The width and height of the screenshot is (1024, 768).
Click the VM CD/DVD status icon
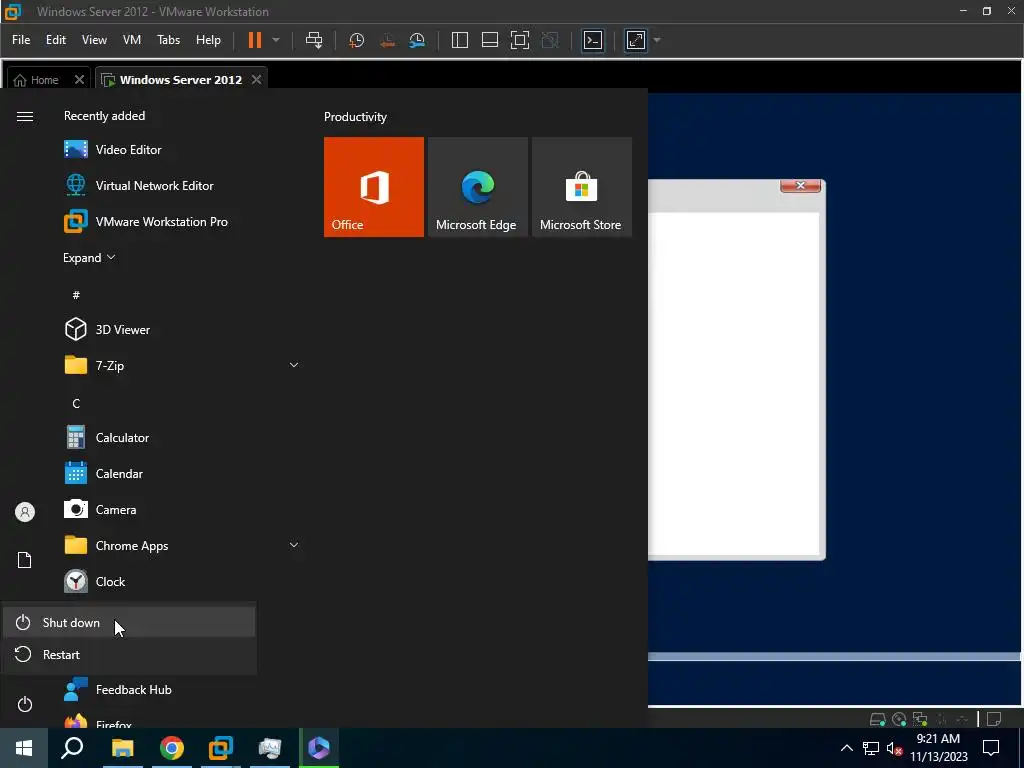click(899, 719)
